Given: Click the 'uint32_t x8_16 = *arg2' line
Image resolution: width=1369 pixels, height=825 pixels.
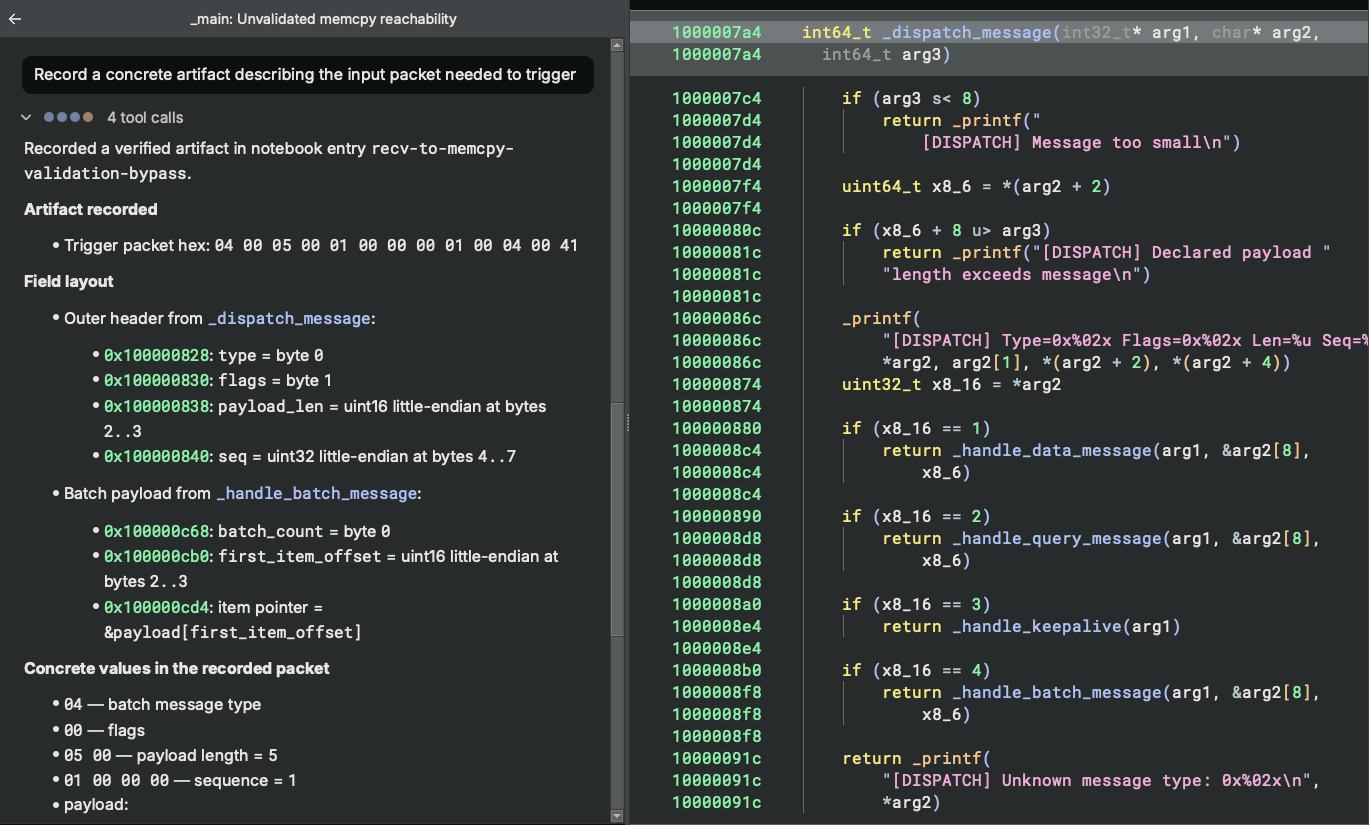Looking at the screenshot, I should pos(951,384).
